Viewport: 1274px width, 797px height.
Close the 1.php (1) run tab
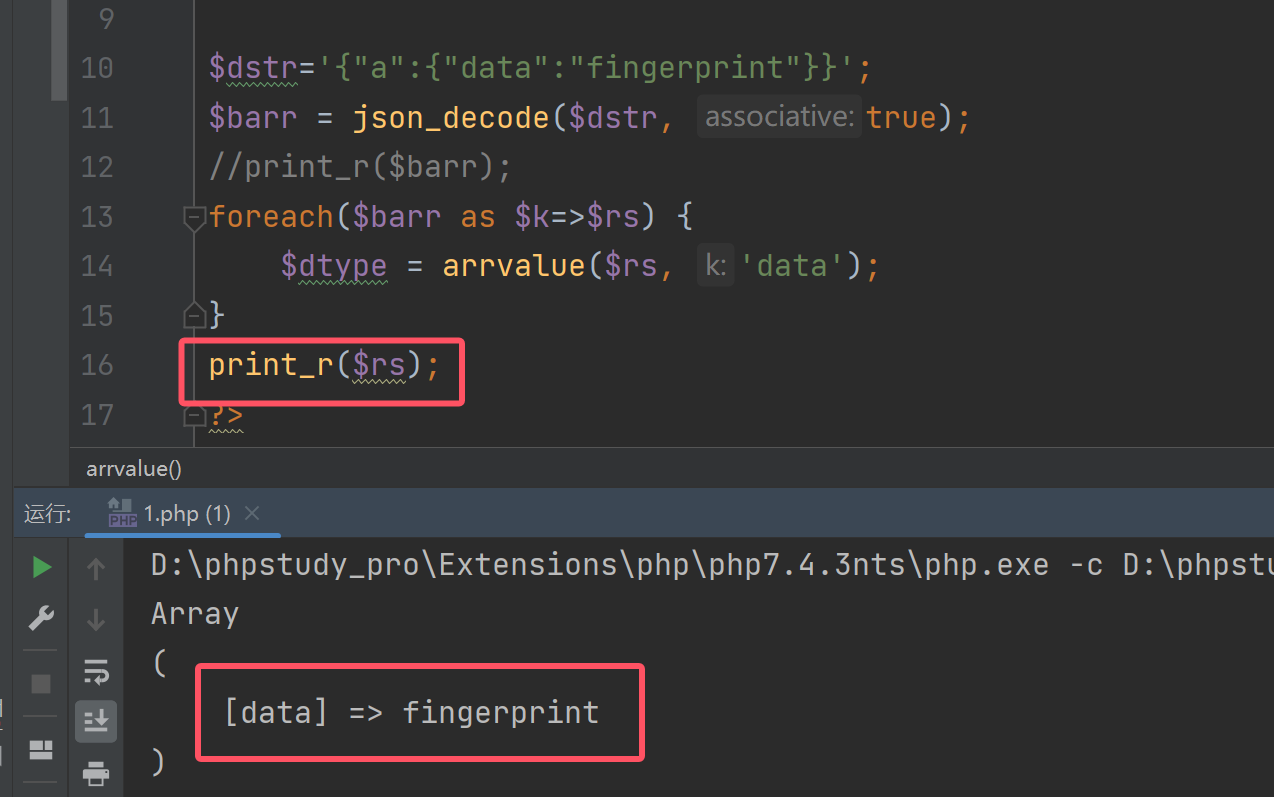[x=252, y=513]
